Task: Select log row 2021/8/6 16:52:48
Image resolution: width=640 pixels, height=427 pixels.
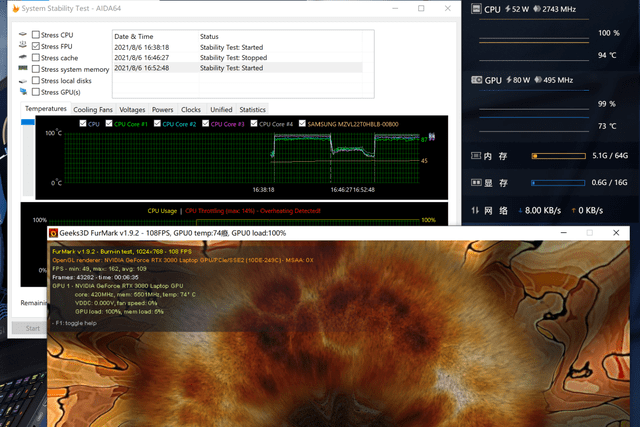Action: [237, 68]
